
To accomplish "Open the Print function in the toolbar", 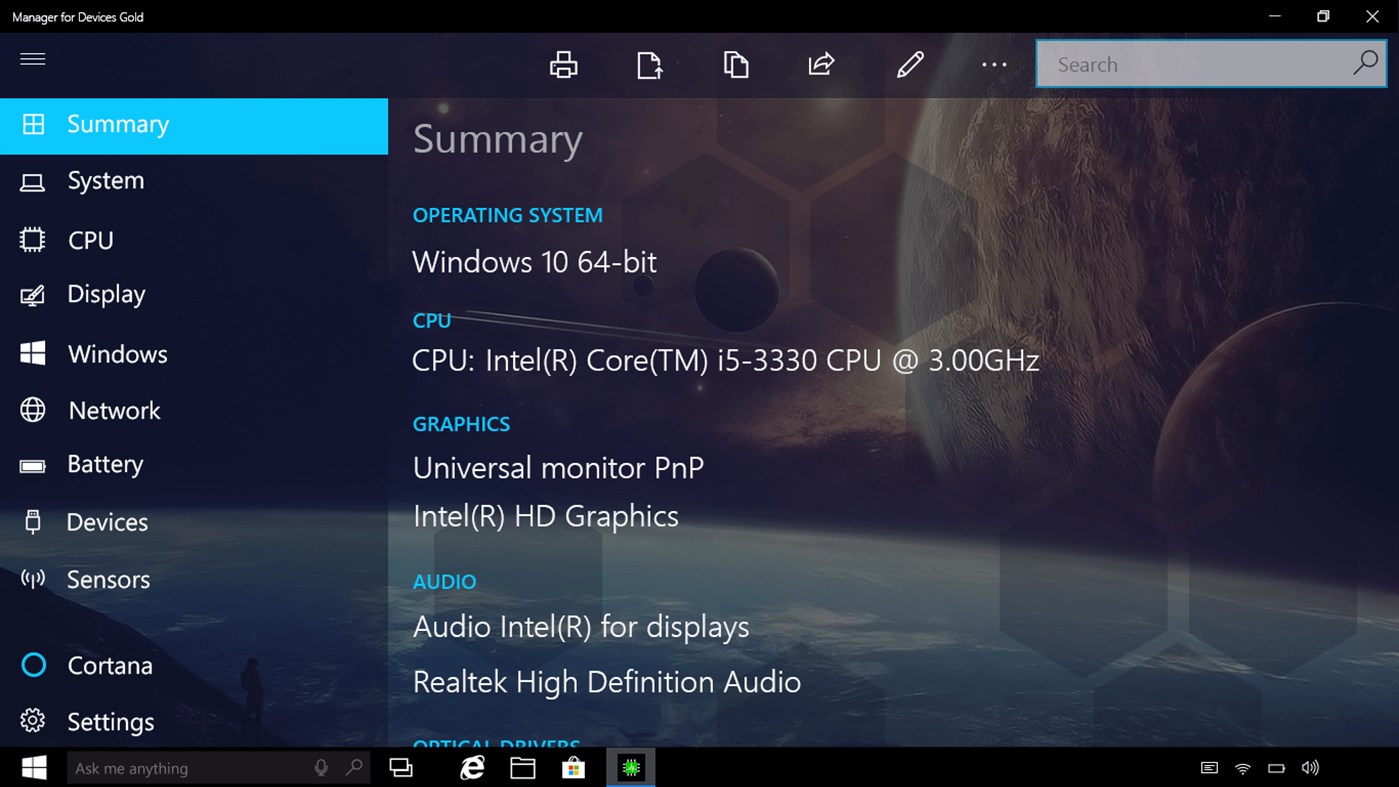I will tap(563, 63).
